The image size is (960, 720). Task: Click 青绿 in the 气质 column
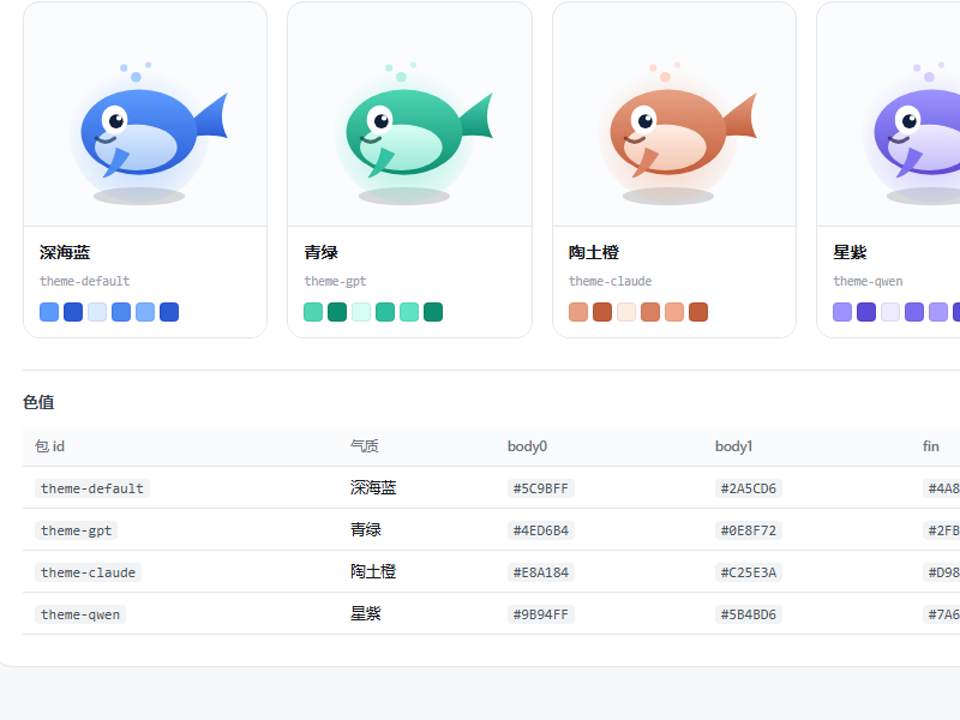(x=366, y=530)
